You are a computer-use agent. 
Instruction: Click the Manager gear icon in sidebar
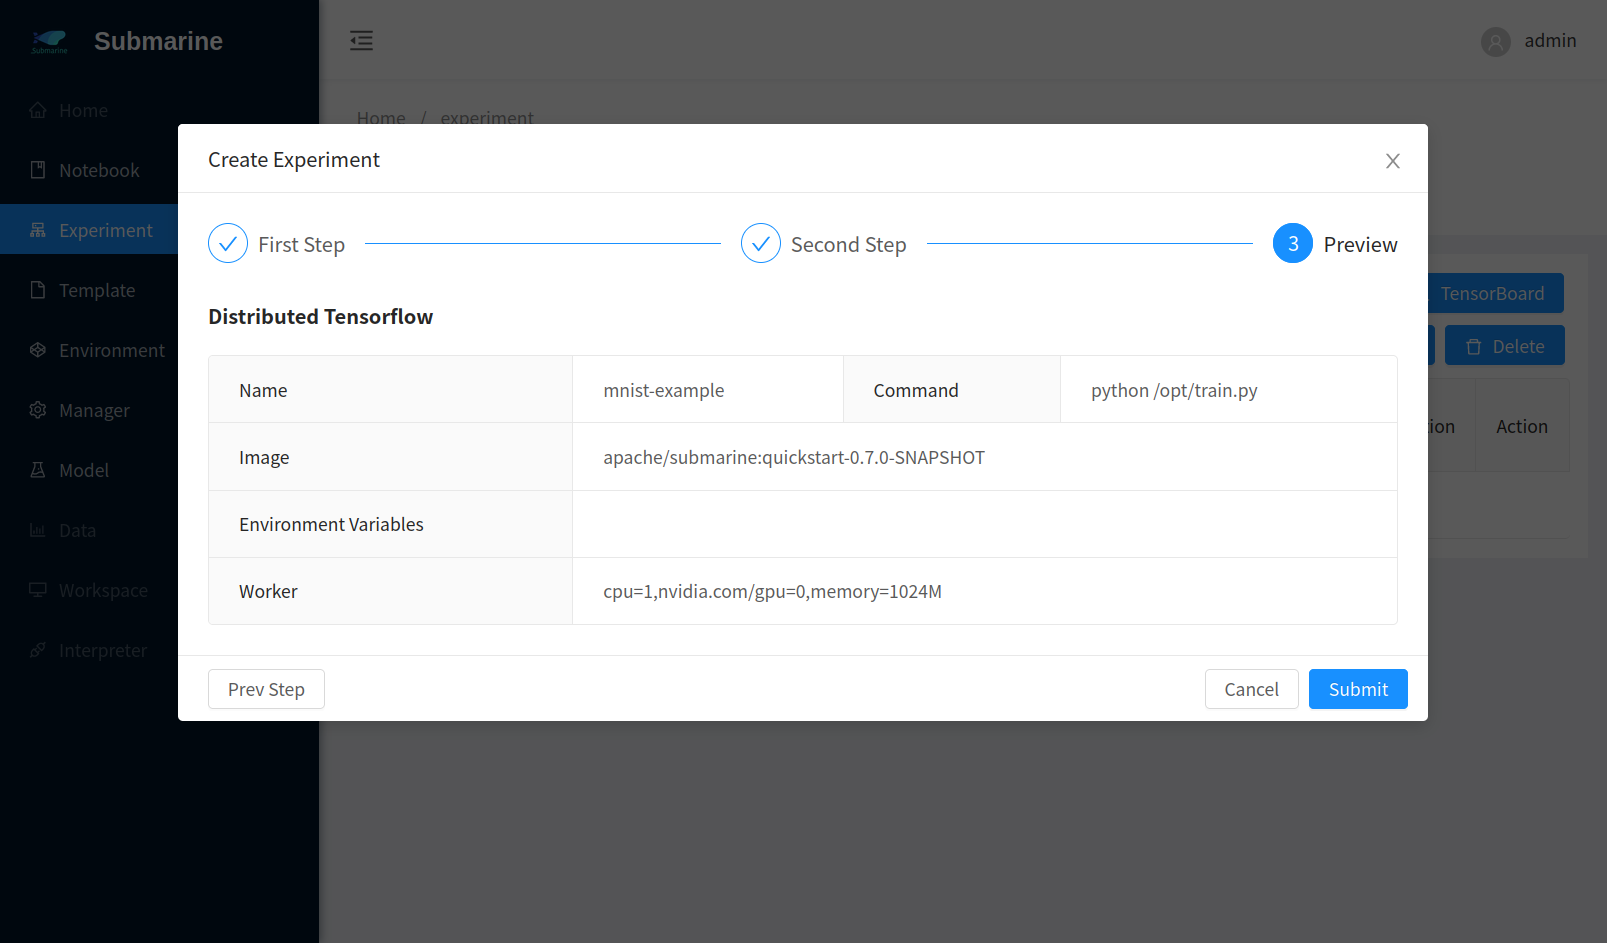[x=38, y=410]
